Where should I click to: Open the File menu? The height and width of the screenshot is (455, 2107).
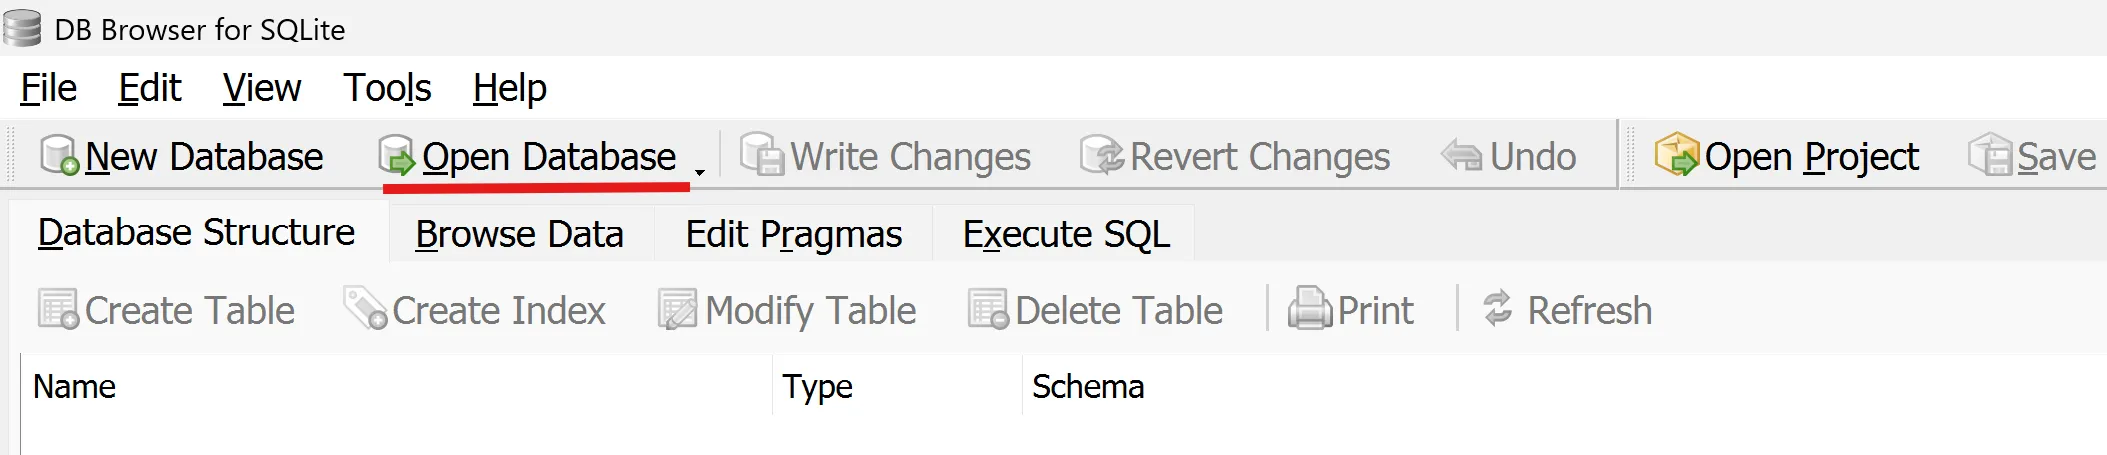pyautogui.click(x=48, y=88)
